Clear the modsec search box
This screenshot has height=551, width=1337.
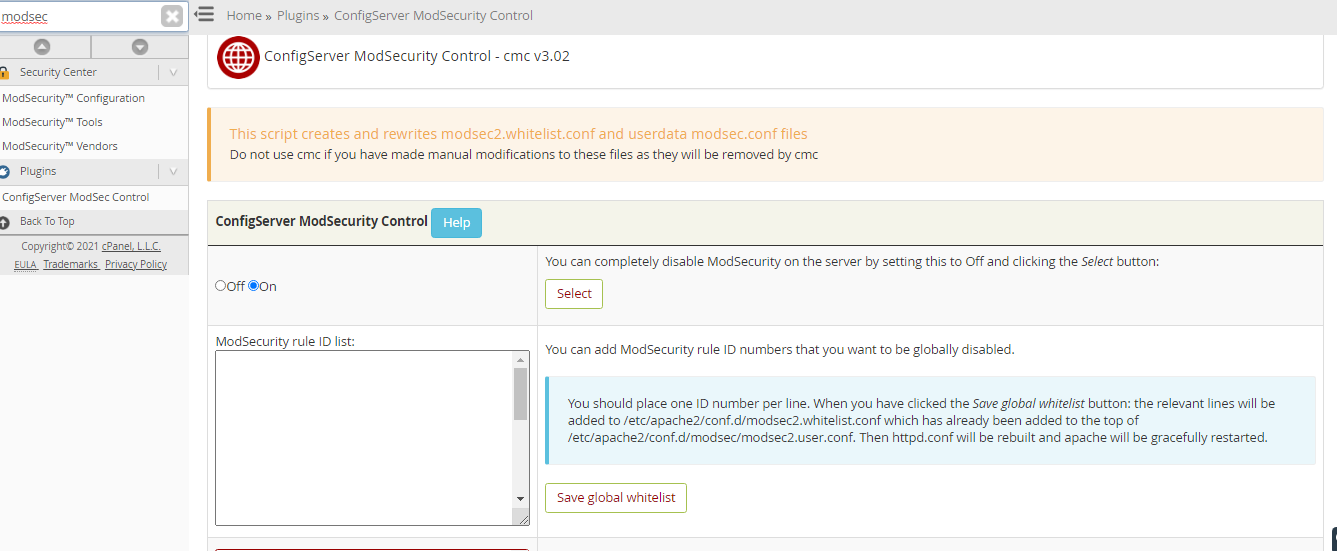tap(172, 16)
